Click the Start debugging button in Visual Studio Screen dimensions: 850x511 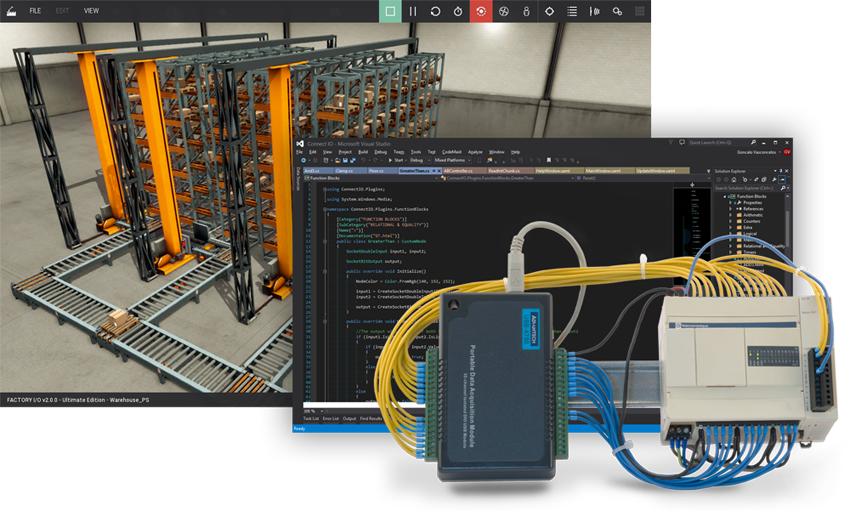point(396,160)
